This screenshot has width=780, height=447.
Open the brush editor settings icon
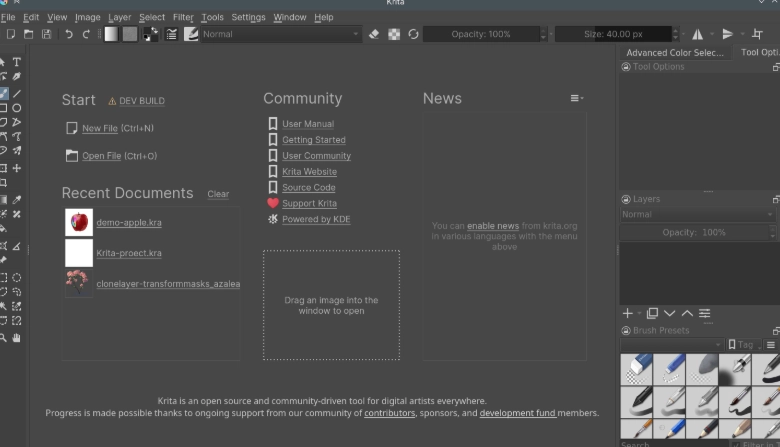[172, 34]
